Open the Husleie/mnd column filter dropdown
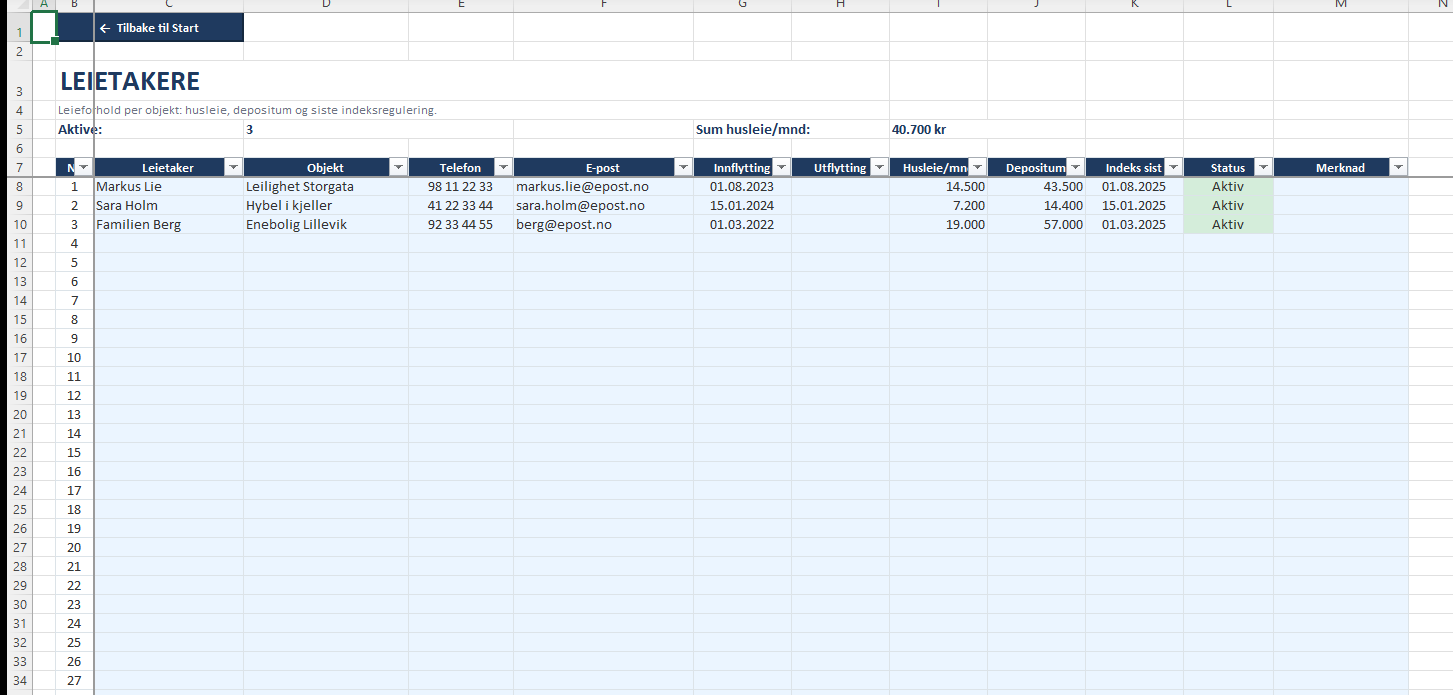 click(978, 168)
